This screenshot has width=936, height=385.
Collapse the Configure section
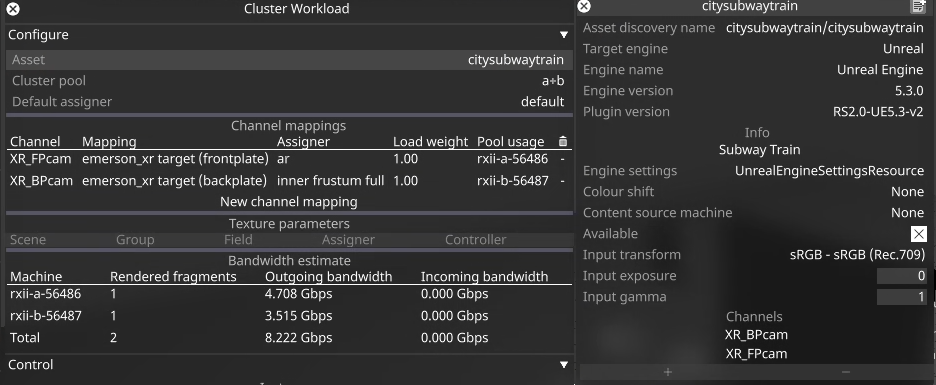coord(563,35)
